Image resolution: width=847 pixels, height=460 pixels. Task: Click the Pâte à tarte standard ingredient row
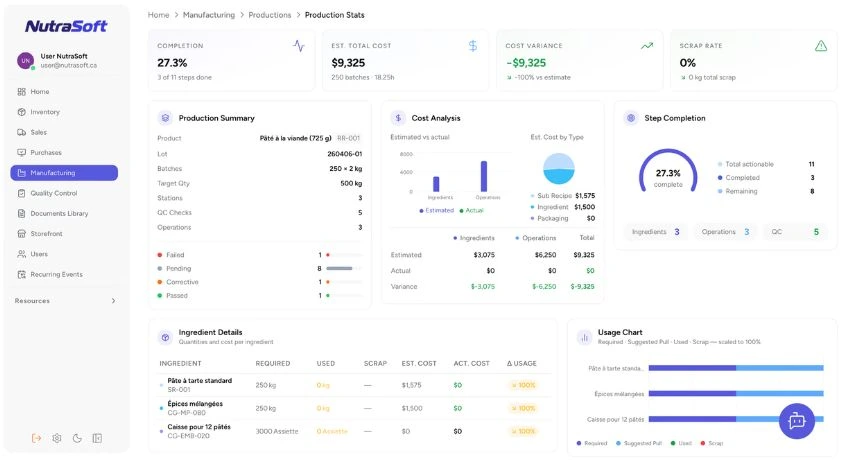click(353, 385)
